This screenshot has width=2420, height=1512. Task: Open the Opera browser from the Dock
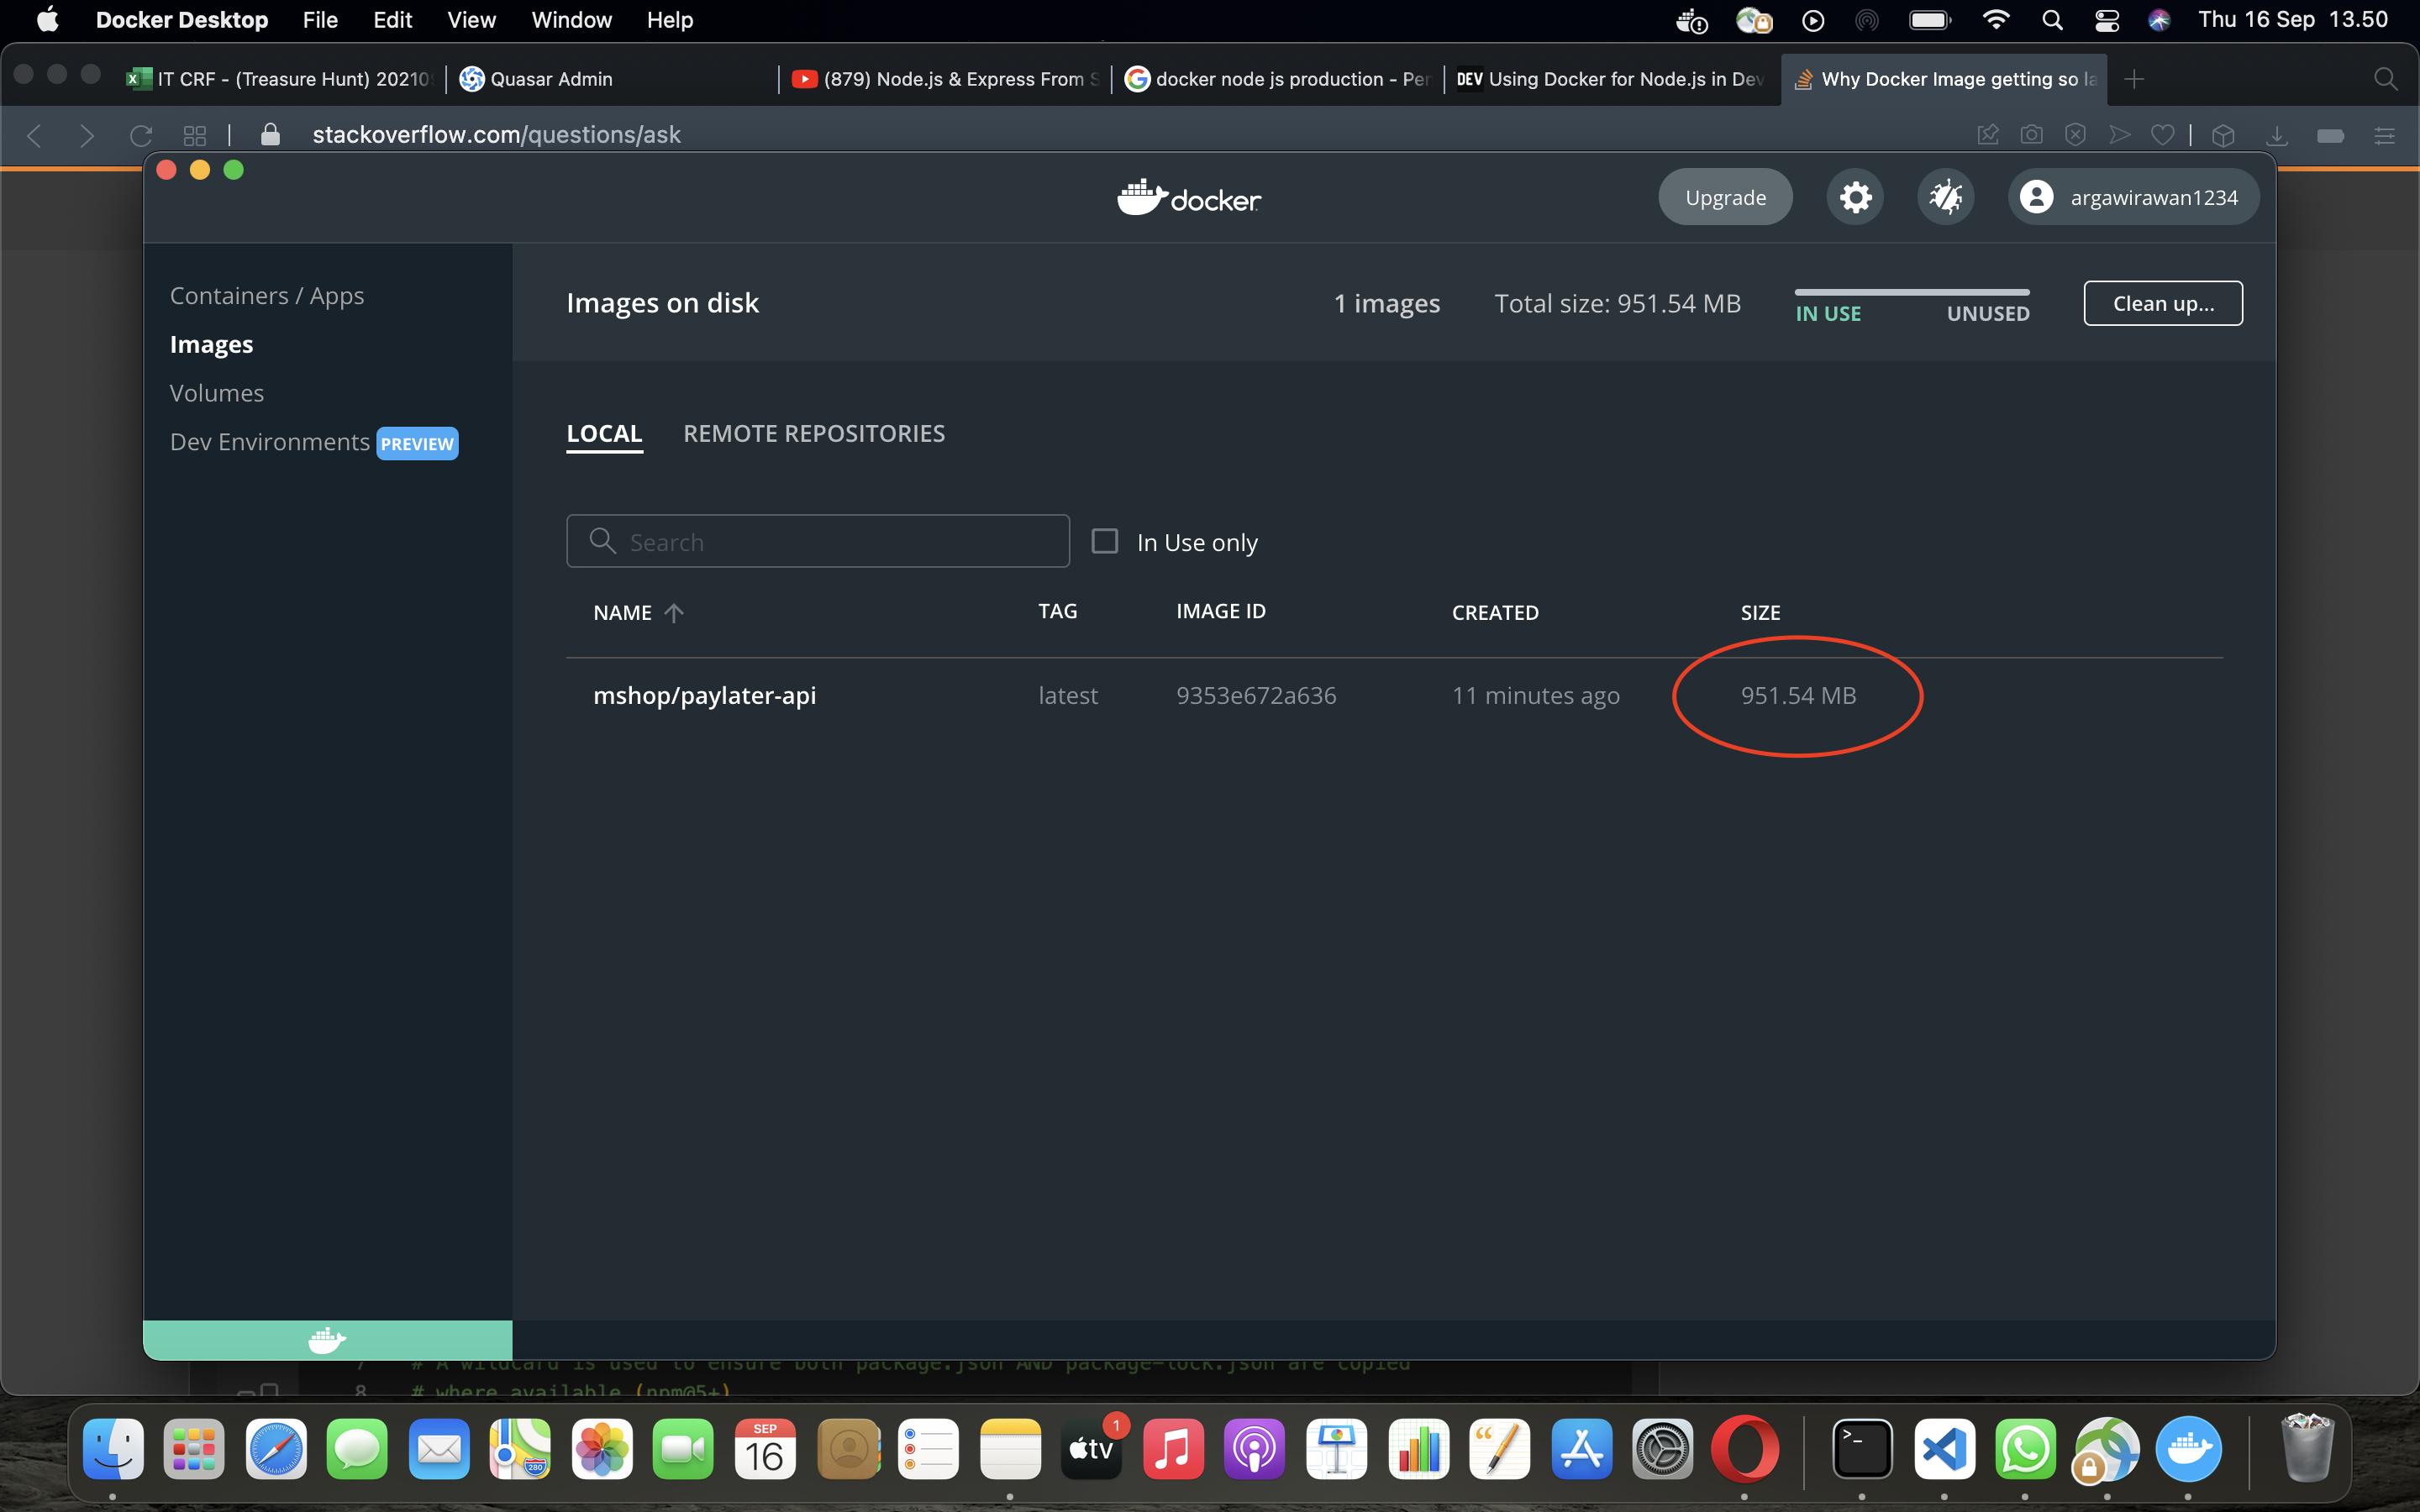tap(1745, 1449)
